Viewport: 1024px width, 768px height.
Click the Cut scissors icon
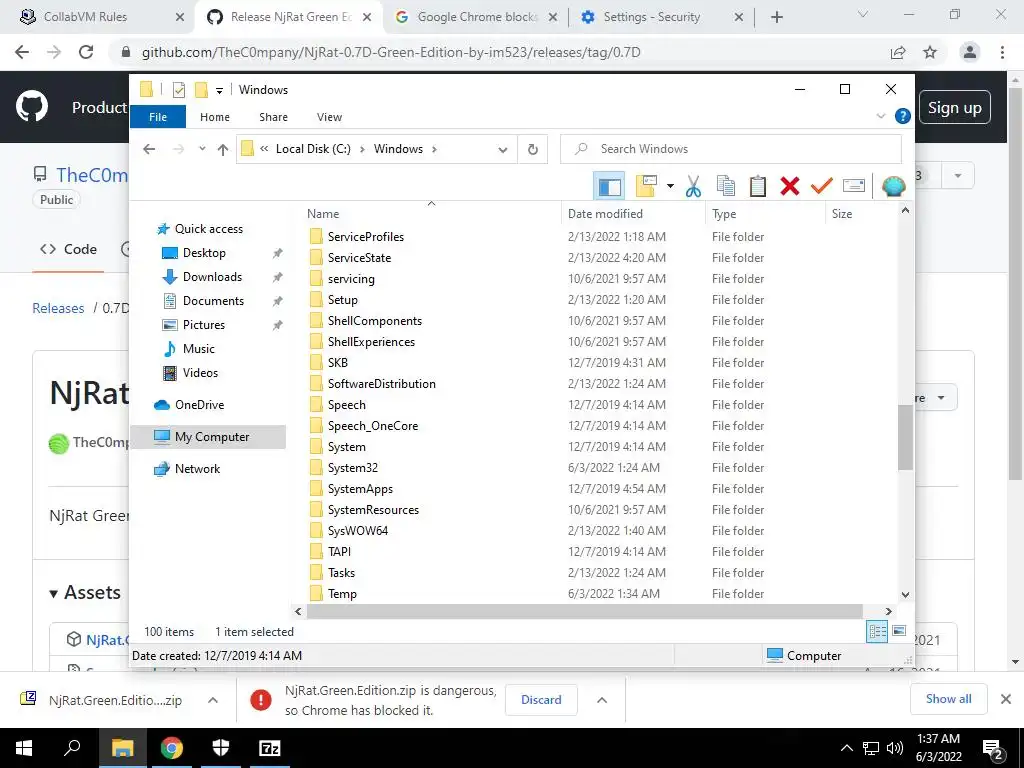(693, 187)
